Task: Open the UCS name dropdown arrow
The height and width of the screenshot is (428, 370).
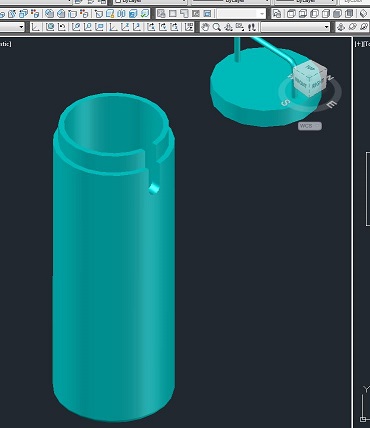Action: coord(22,27)
